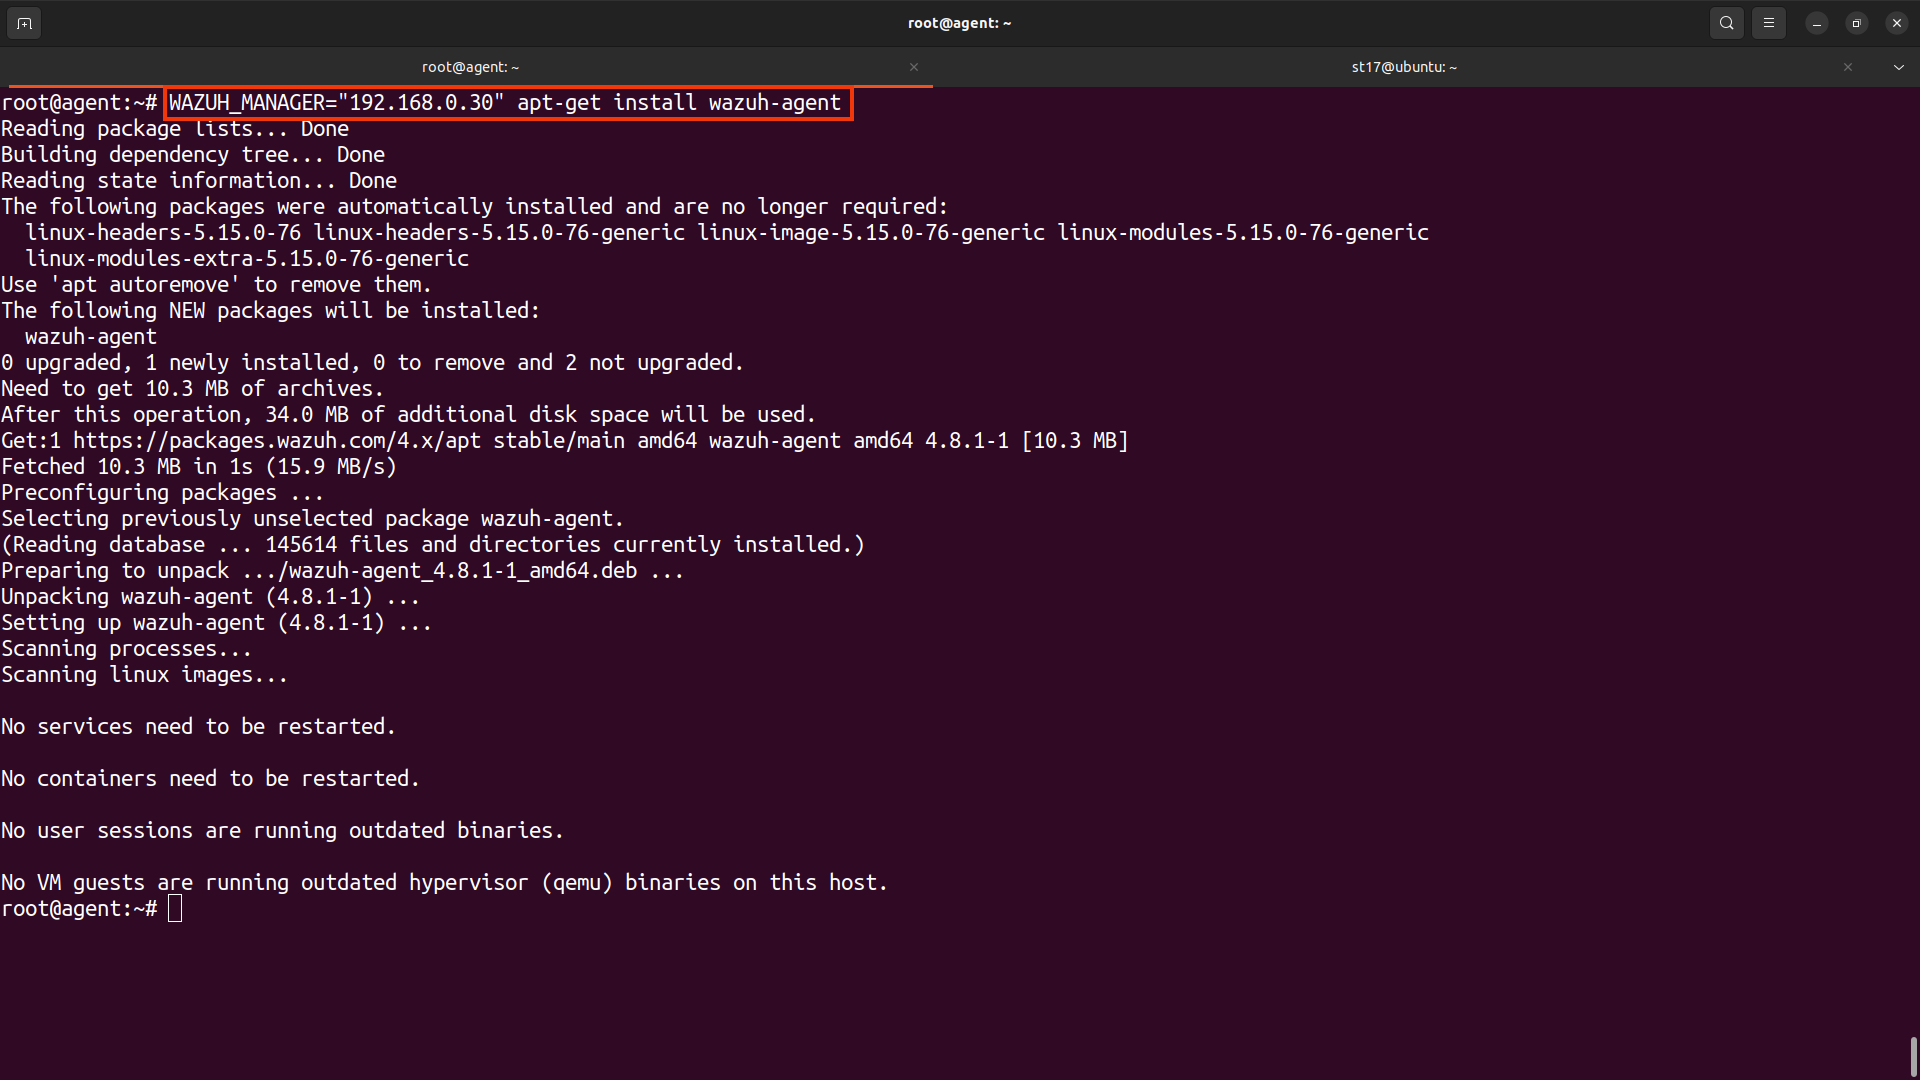Click 'No user sessions are running outdated binaries.'

[282, 831]
